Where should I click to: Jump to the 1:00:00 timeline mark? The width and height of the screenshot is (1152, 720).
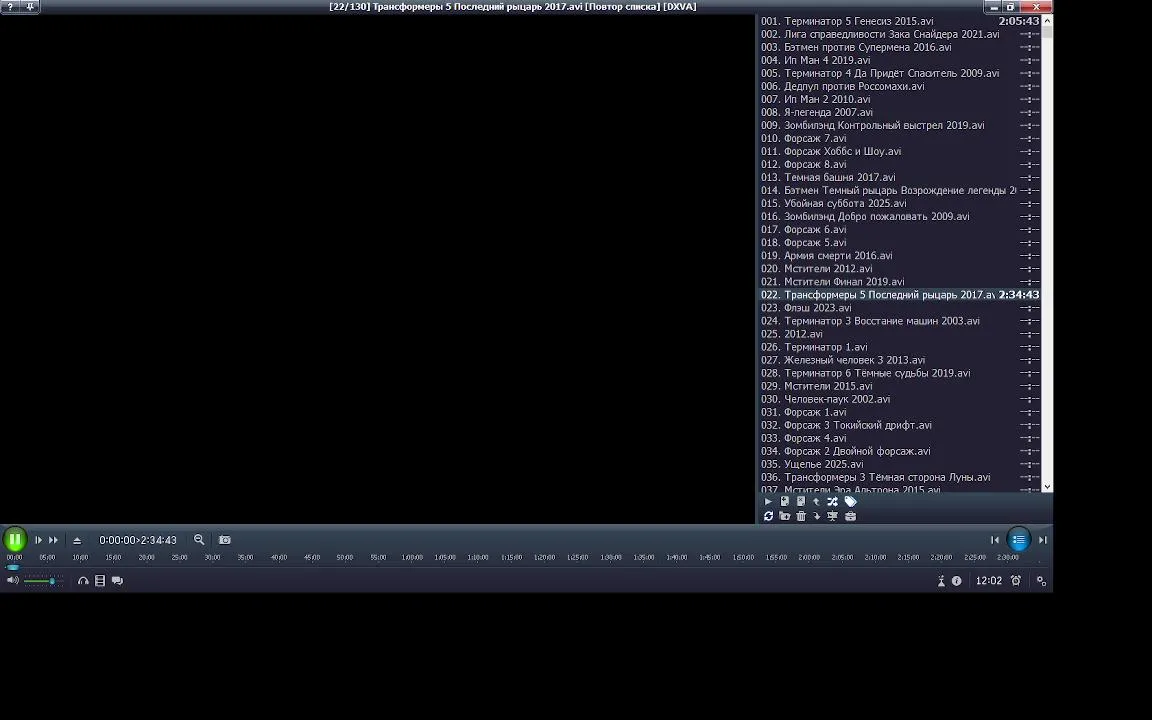412,558
